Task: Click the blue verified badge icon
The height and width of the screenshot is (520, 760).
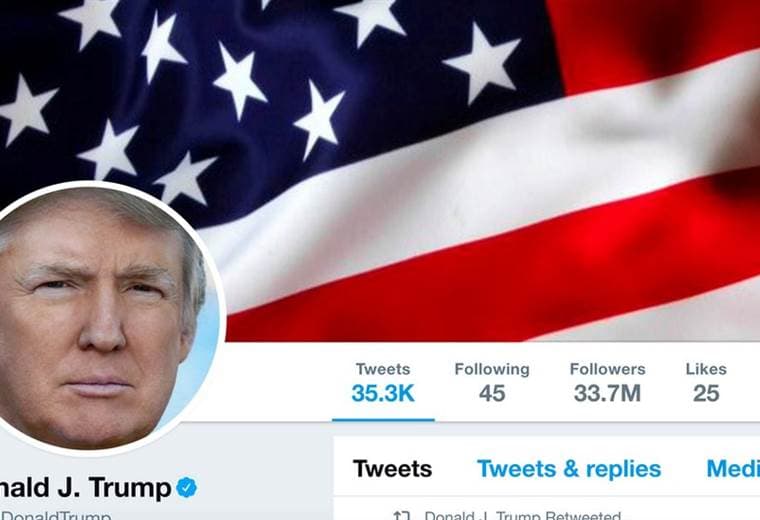Action: (x=187, y=488)
